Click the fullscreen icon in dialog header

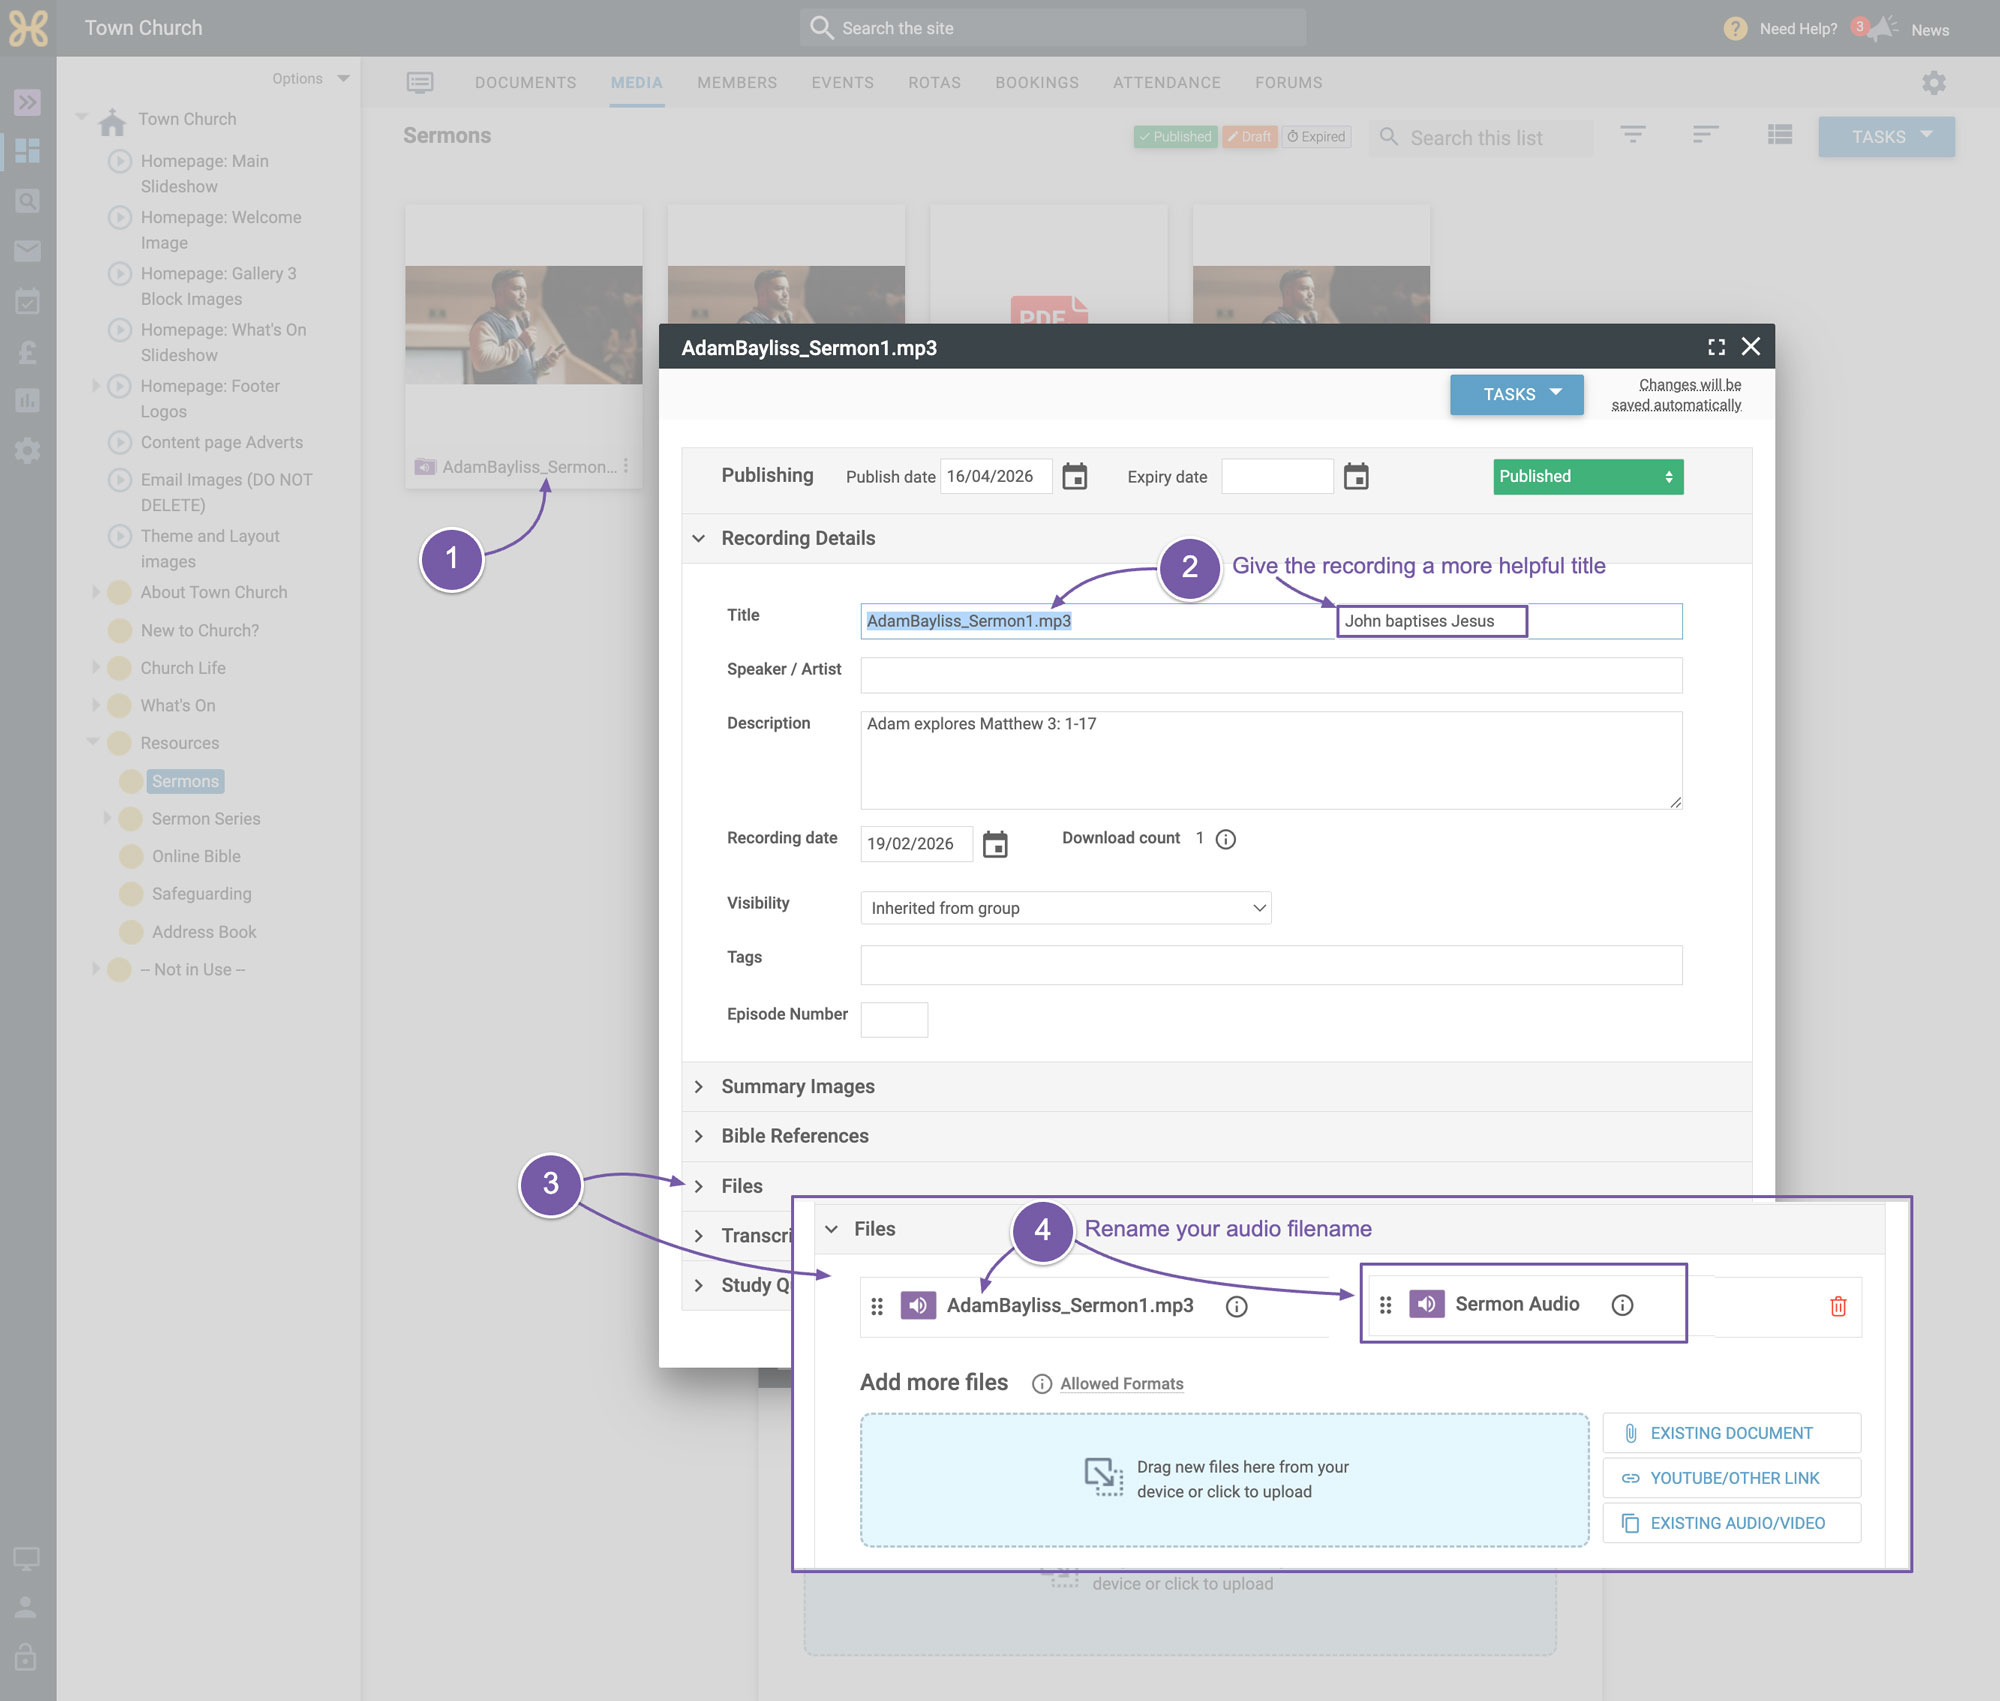[x=1716, y=347]
